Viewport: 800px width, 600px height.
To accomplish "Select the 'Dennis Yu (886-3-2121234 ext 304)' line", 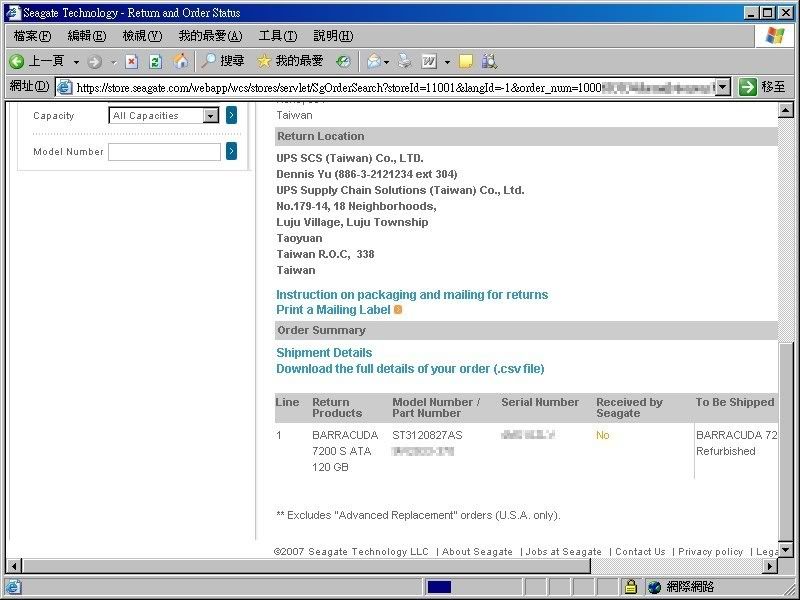I will 367,174.
